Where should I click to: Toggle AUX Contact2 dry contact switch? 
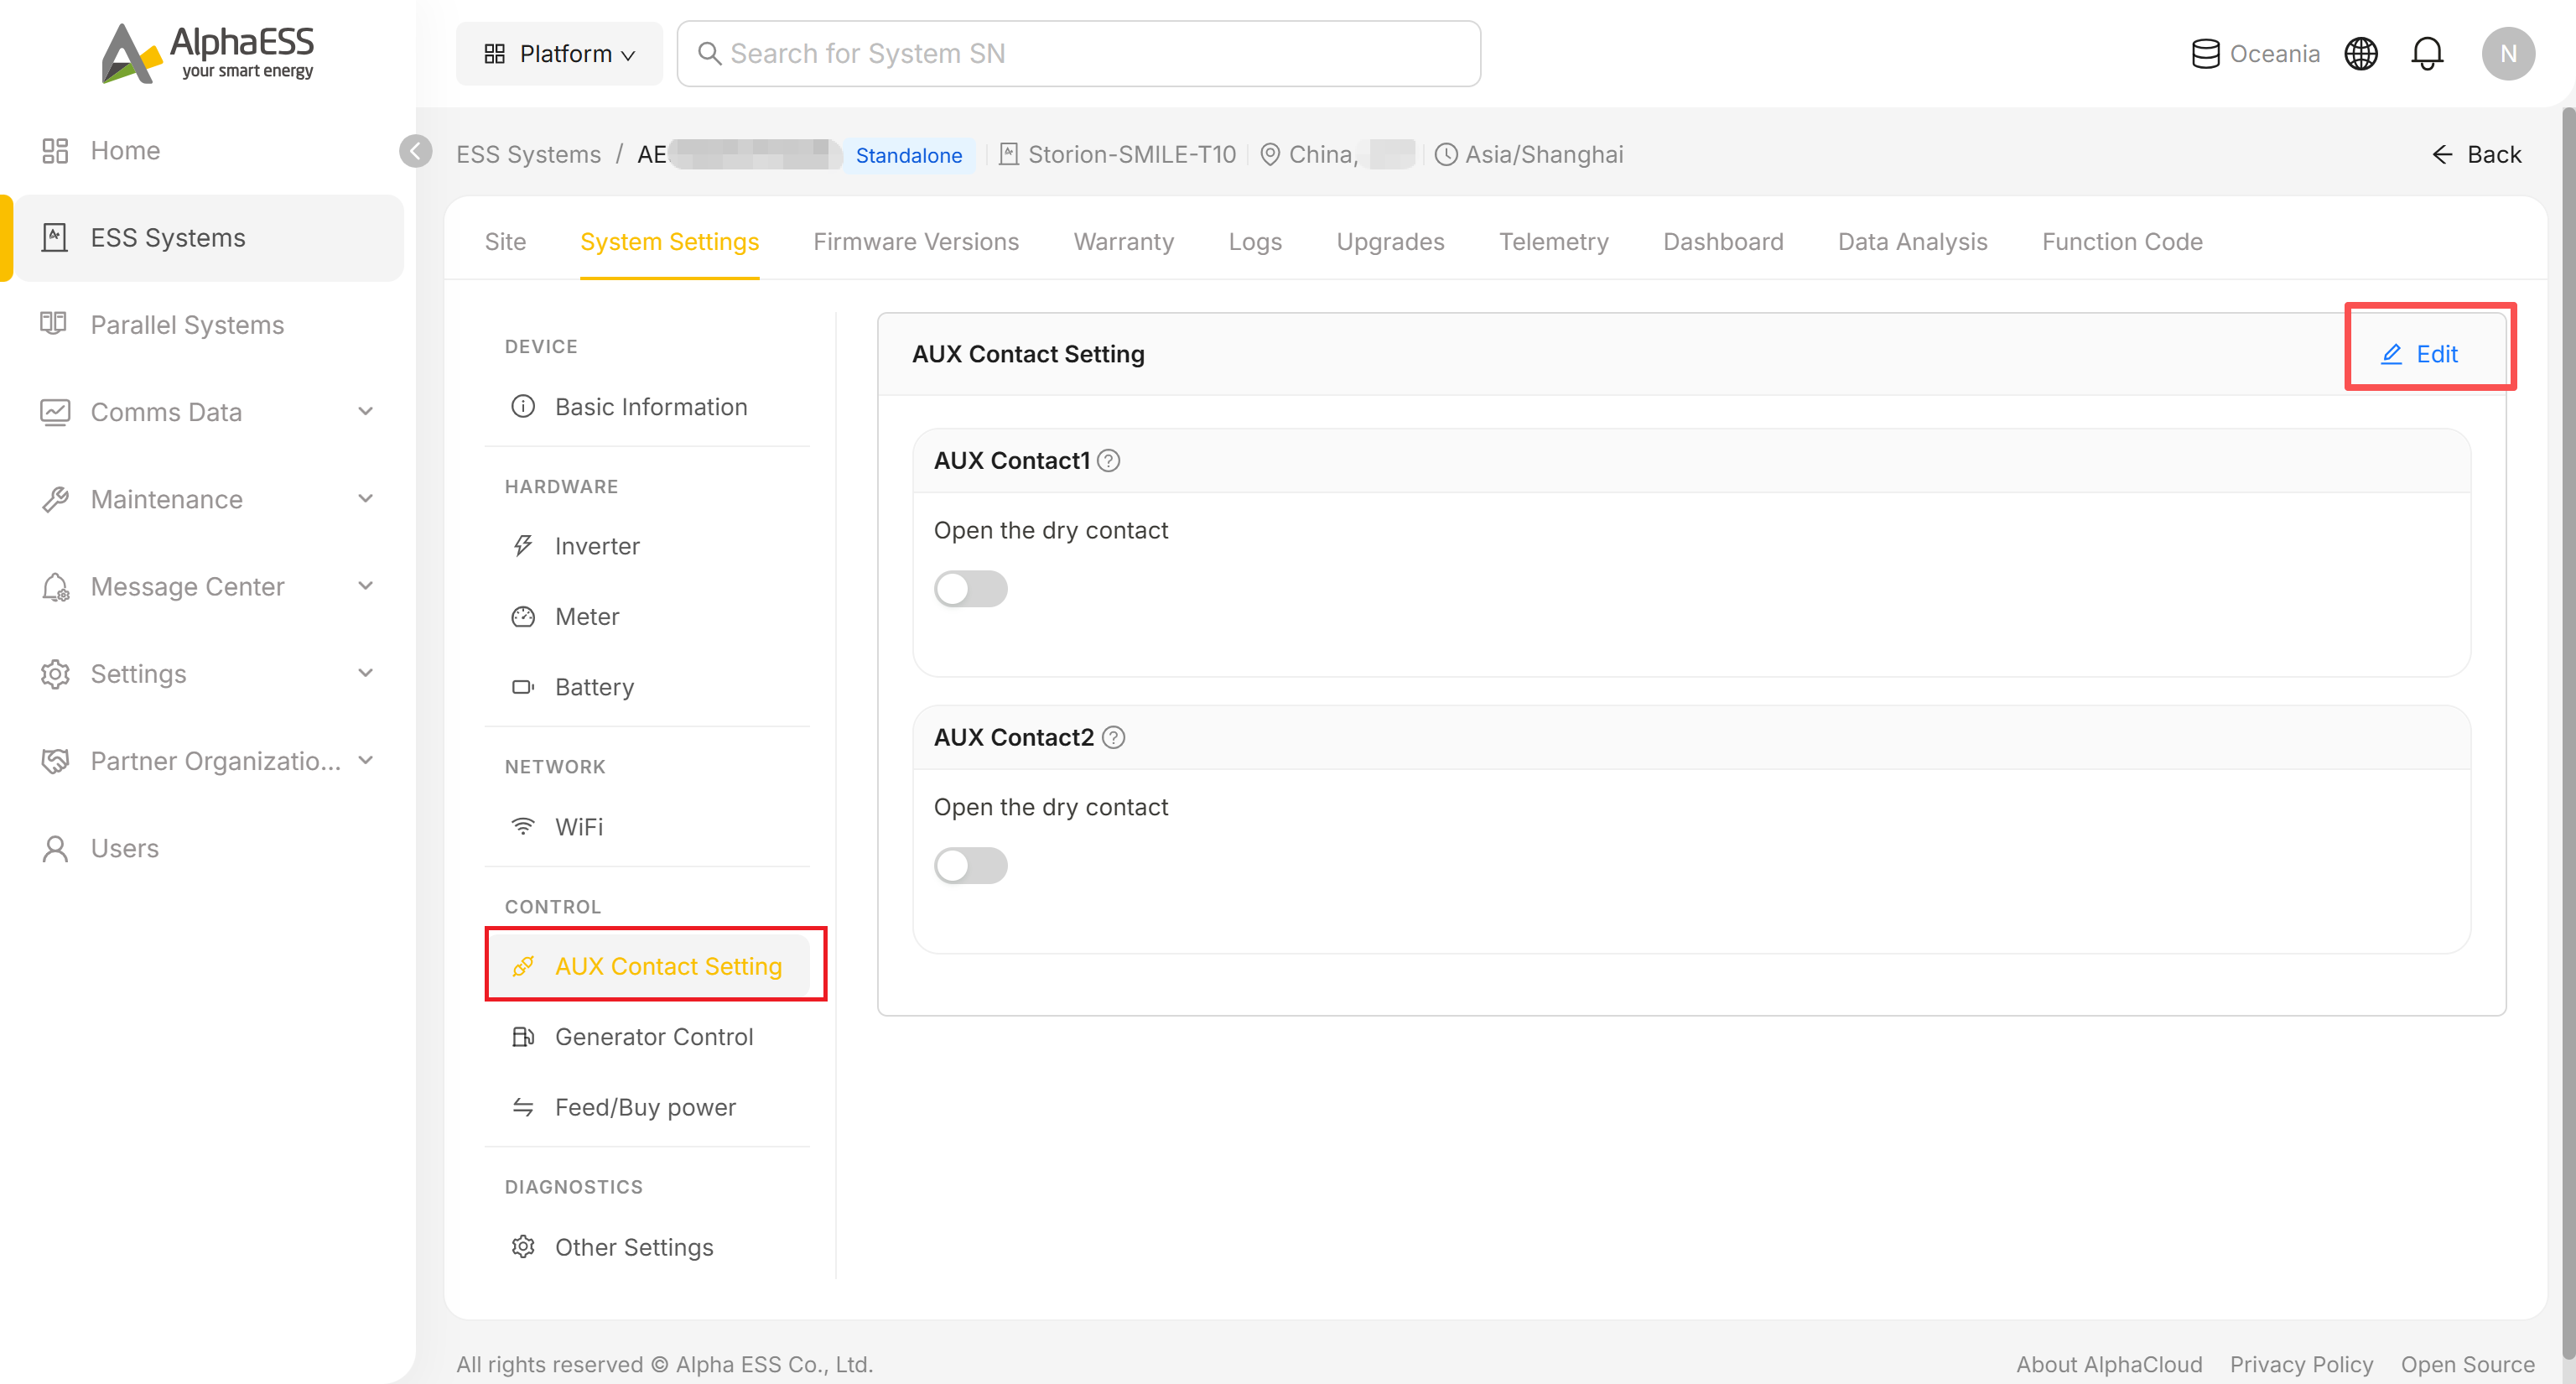click(970, 865)
